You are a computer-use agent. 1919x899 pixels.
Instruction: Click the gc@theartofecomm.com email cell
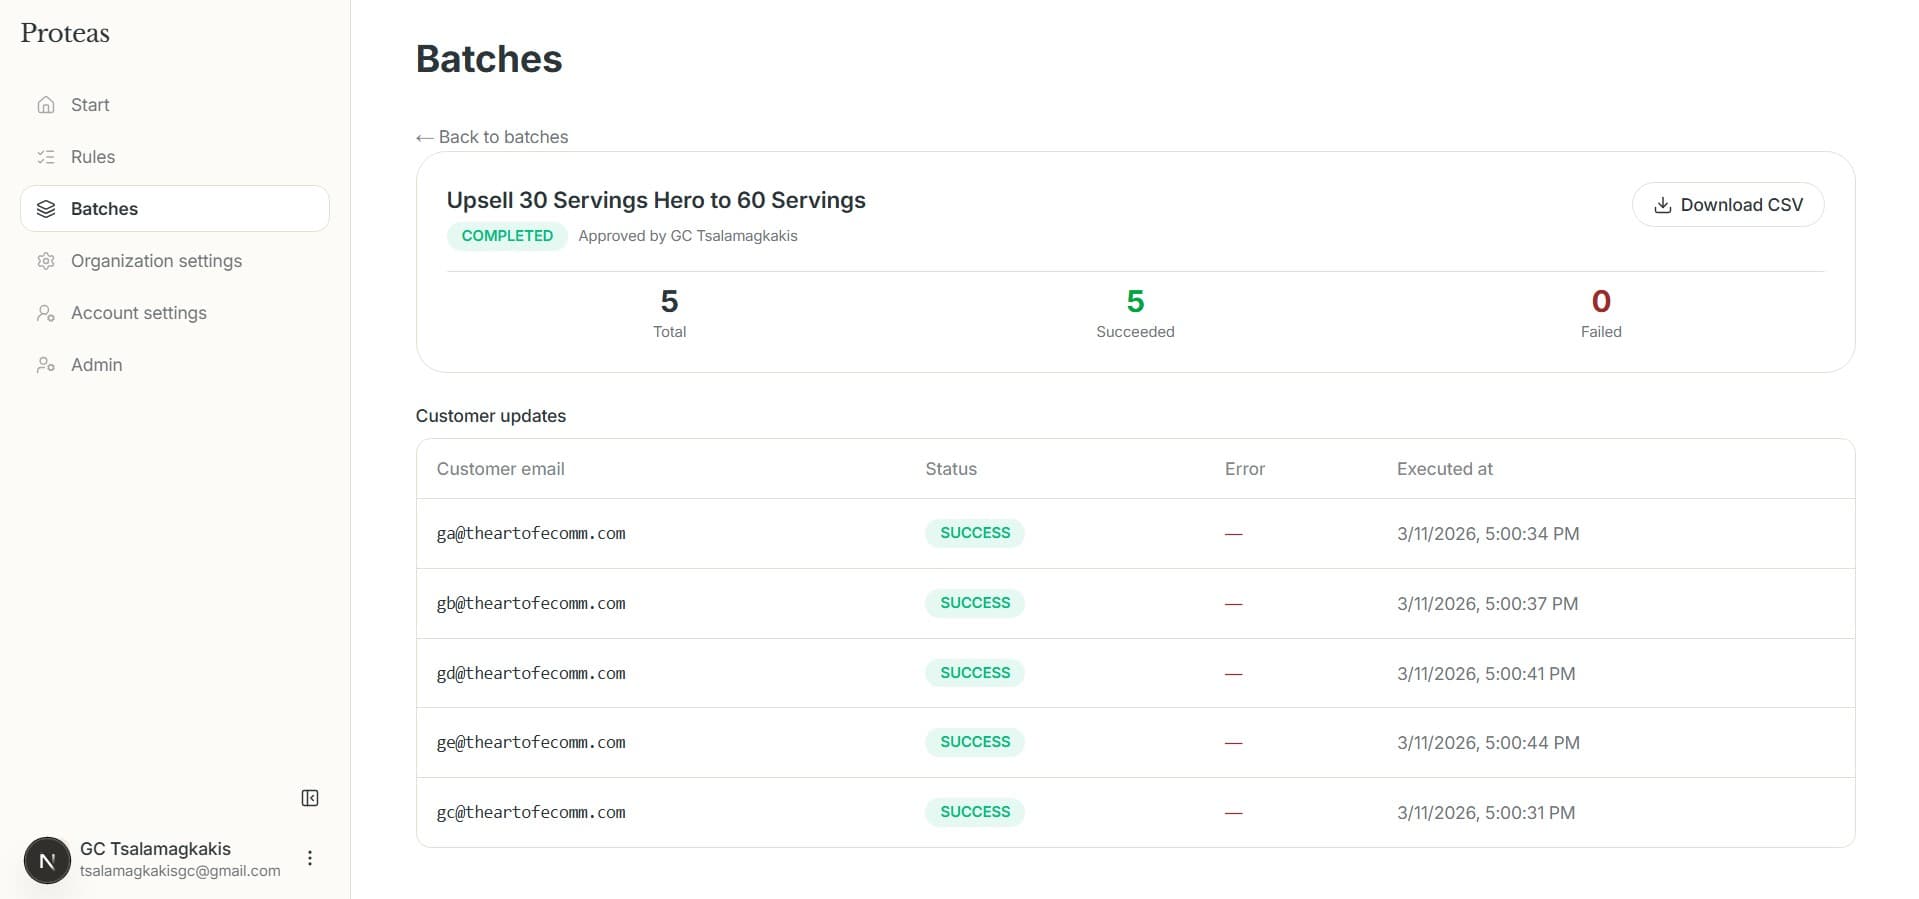[531, 813]
